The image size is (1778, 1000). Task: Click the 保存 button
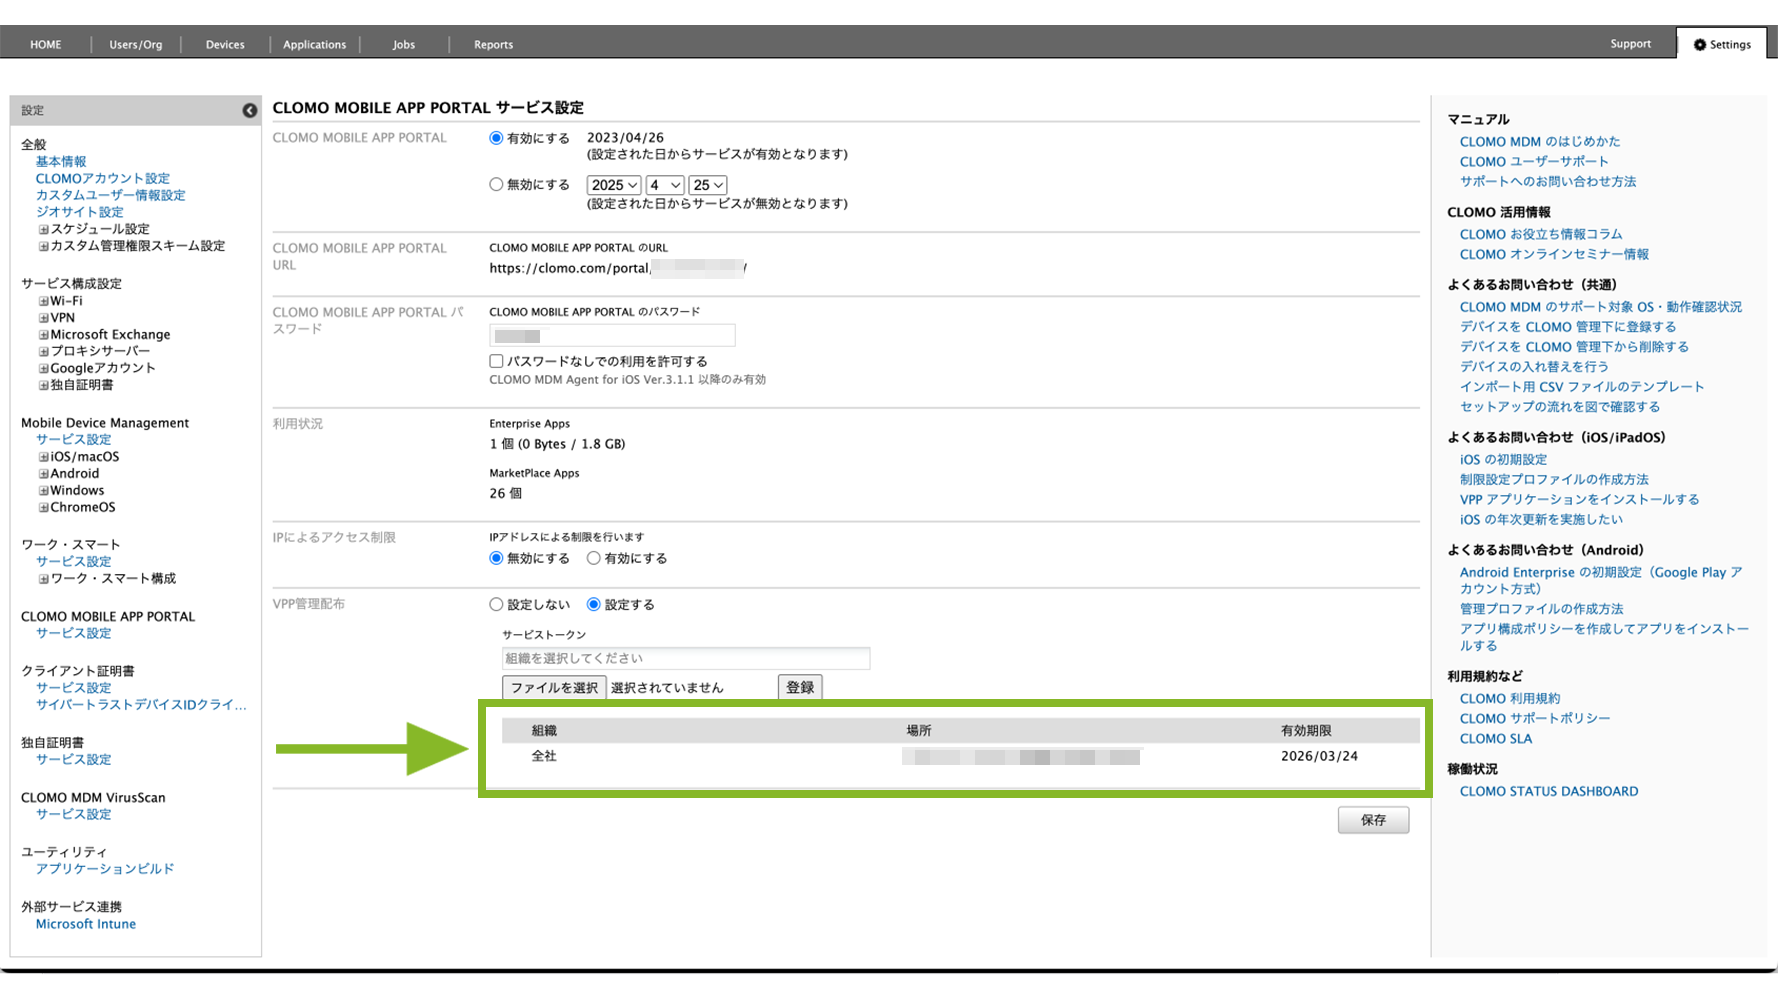pyautogui.click(x=1373, y=820)
